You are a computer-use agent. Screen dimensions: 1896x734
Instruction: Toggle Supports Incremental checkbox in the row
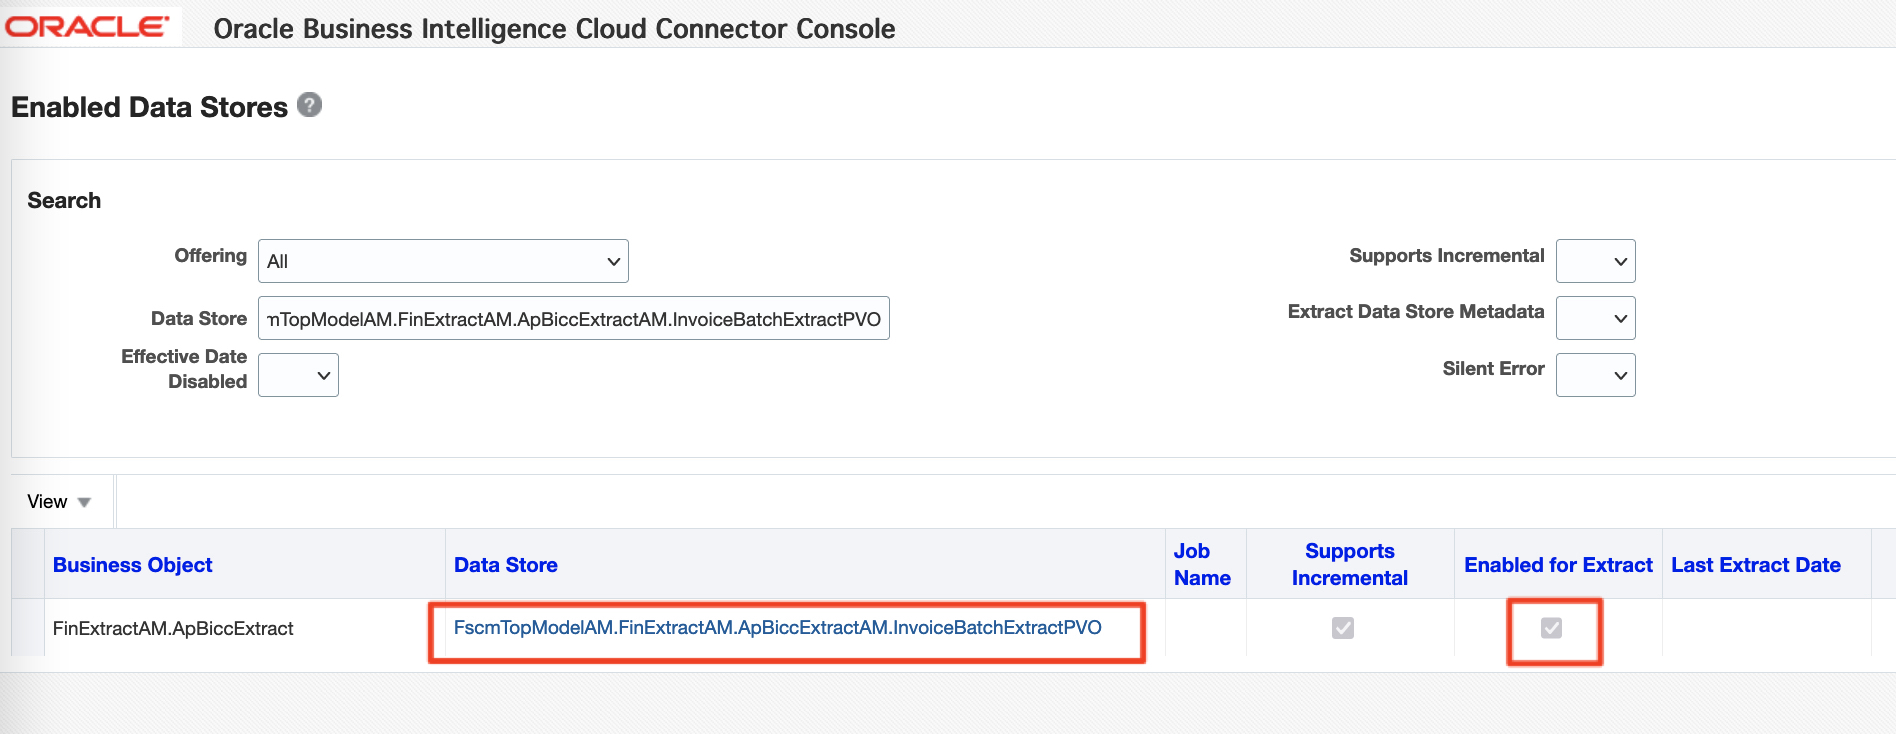pos(1343,628)
